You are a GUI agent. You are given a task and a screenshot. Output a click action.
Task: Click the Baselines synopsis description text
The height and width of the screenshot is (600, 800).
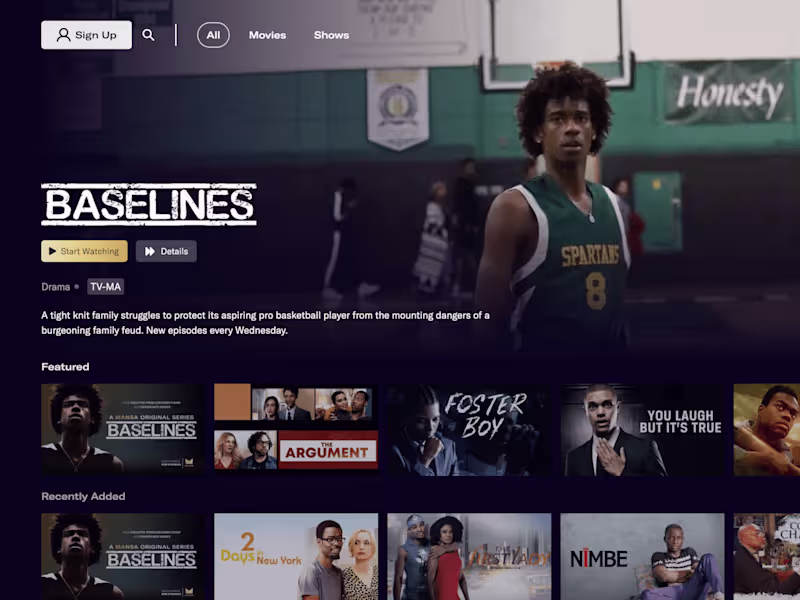(x=265, y=323)
